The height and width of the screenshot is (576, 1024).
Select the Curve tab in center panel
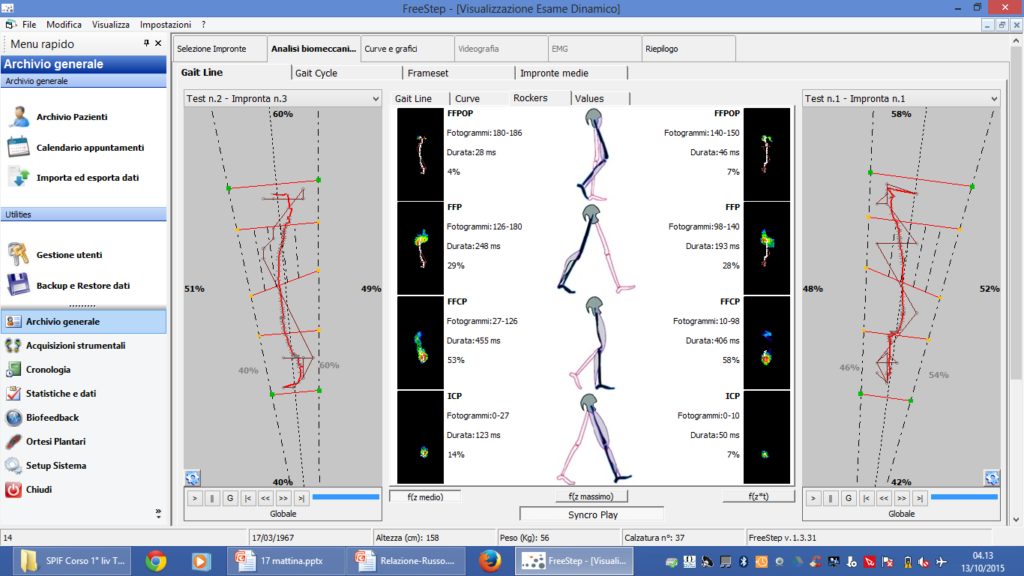click(x=479, y=99)
